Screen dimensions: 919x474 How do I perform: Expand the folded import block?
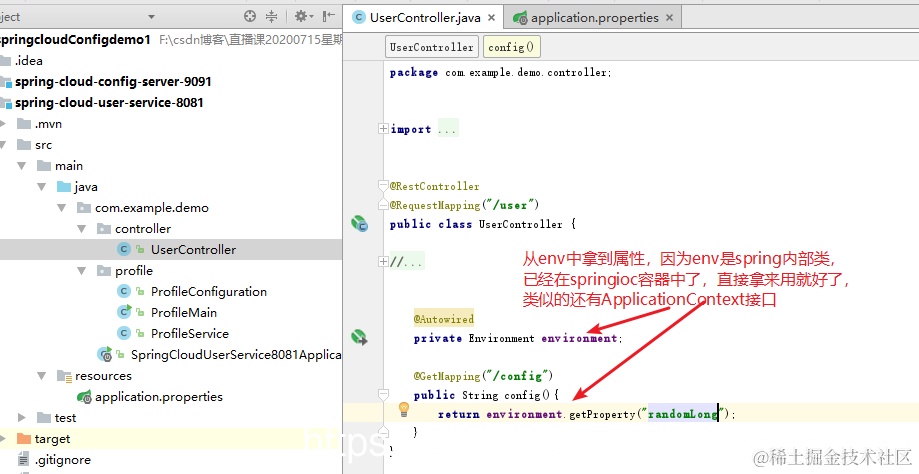(x=383, y=128)
